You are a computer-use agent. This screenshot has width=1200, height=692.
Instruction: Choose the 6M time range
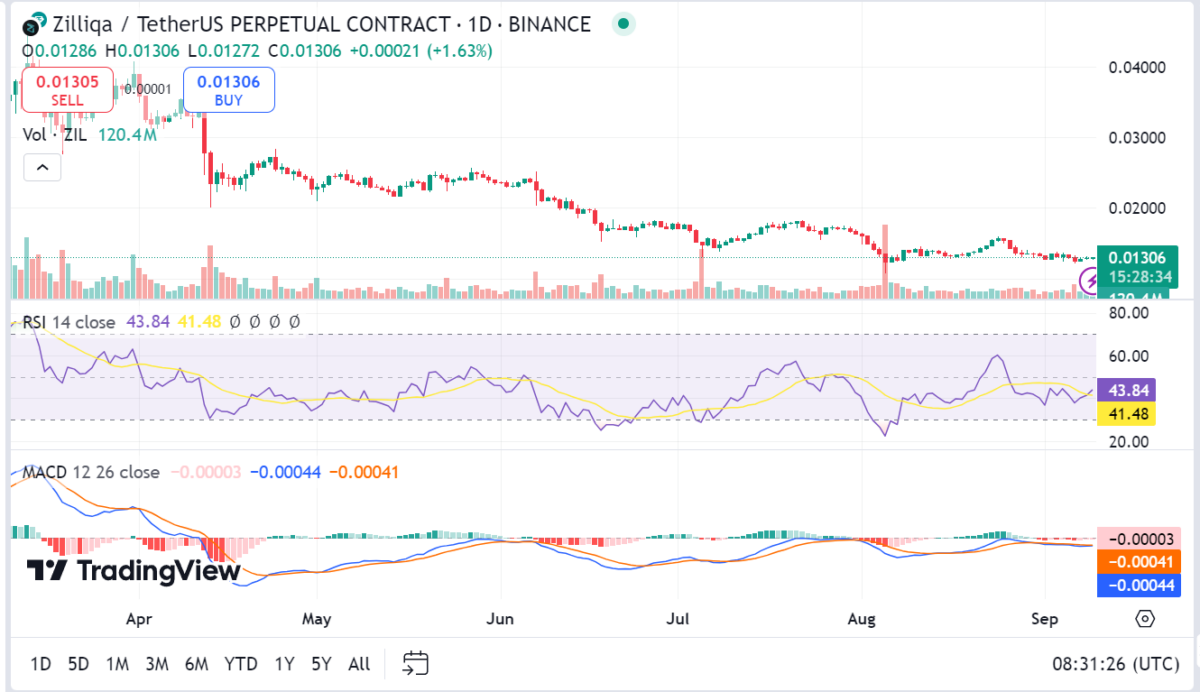[x=196, y=663]
